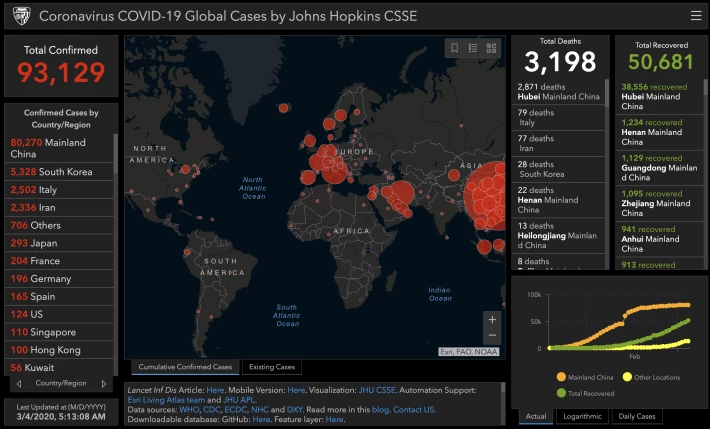Select Spain in country list
710x429 pixels.
coord(59,297)
